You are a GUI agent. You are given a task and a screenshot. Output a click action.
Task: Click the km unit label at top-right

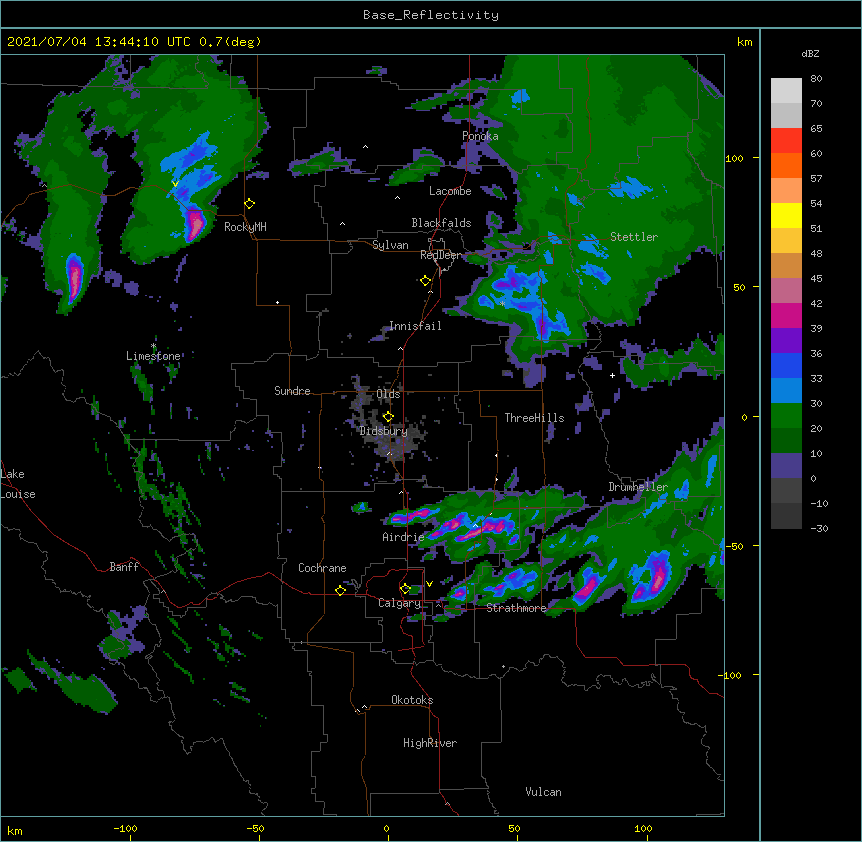(x=744, y=42)
